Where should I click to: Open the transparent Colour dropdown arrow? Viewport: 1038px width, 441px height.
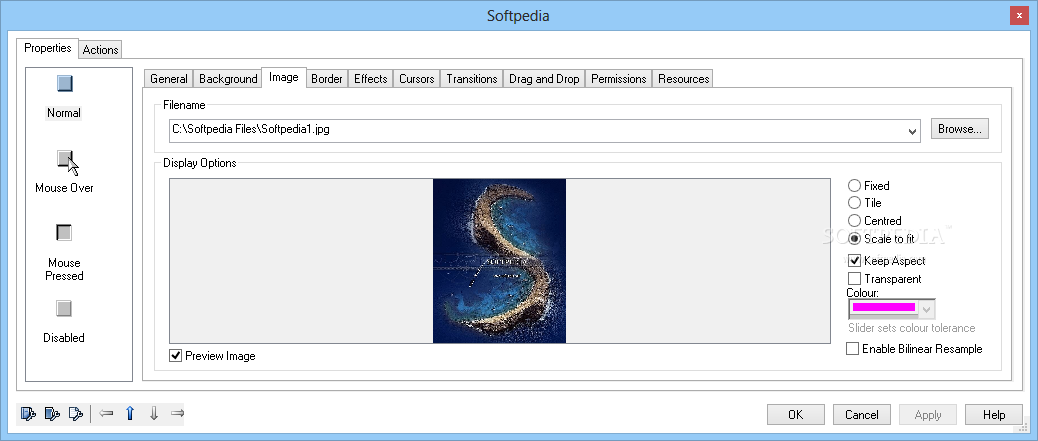[x=927, y=309]
